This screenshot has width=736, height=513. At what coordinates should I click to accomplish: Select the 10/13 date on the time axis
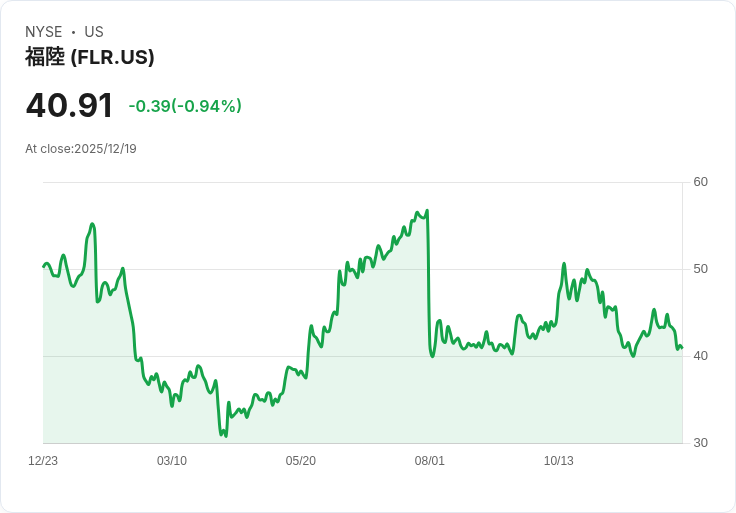tap(559, 461)
